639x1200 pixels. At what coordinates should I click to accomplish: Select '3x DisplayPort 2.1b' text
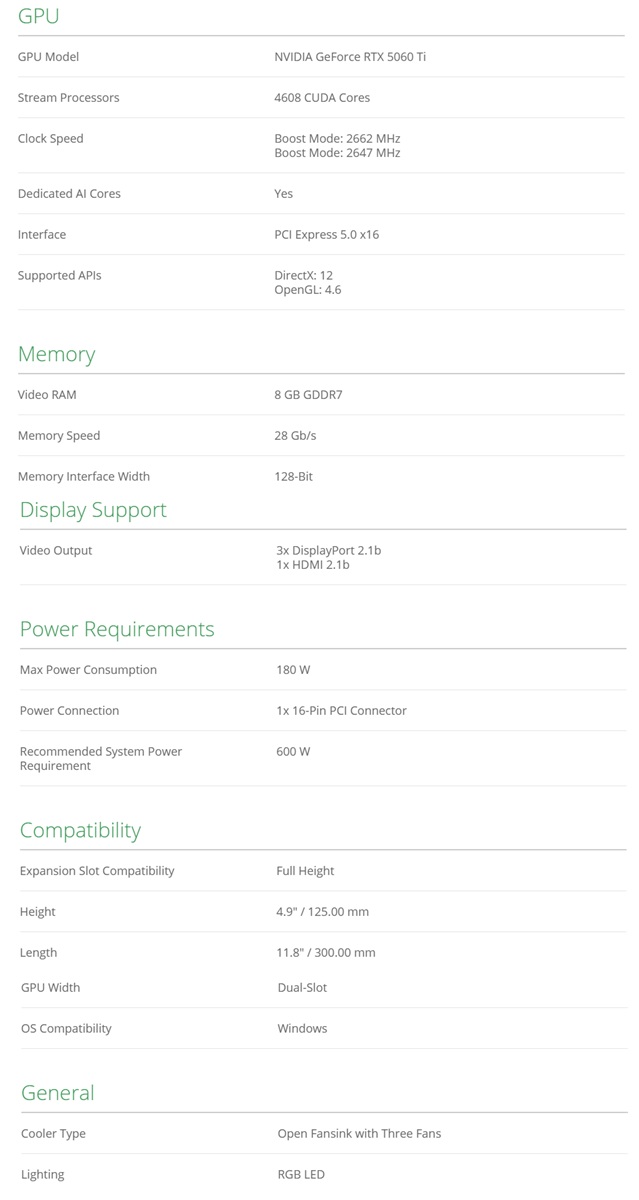click(x=329, y=551)
